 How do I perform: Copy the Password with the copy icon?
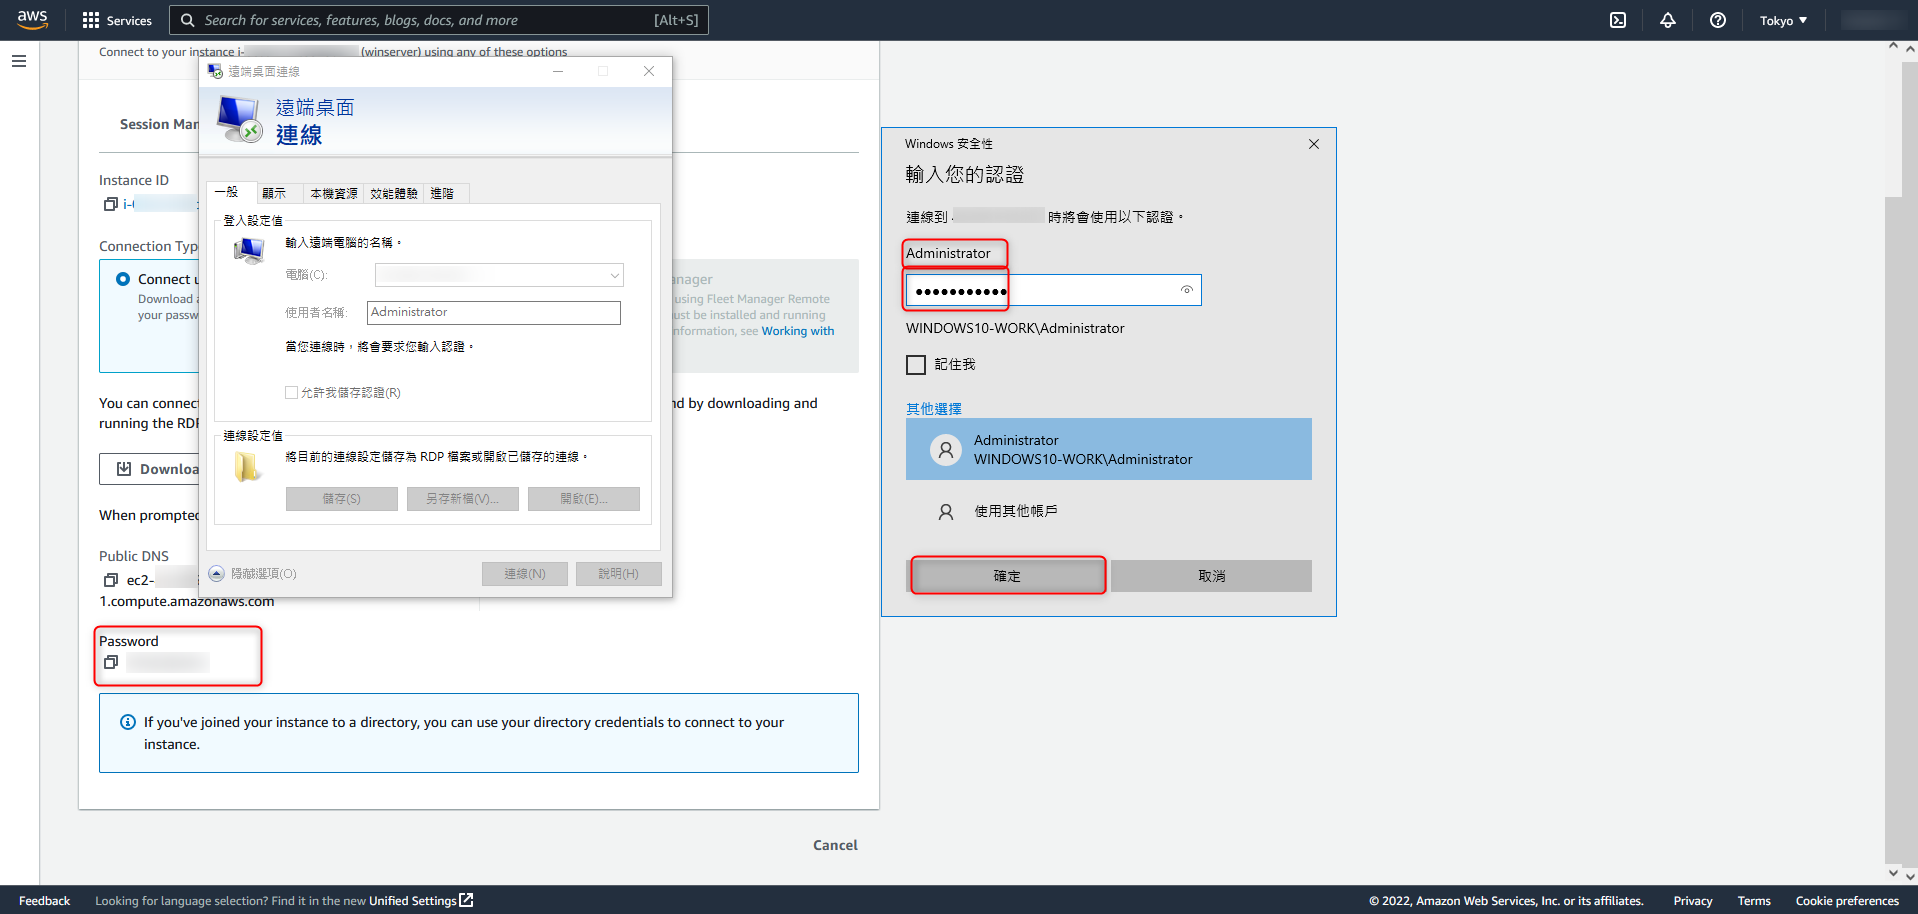pyautogui.click(x=111, y=662)
